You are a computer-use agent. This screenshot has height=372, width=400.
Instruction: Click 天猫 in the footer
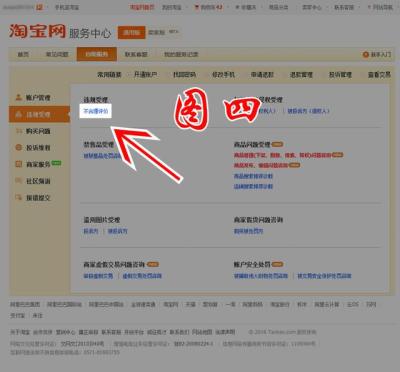(190, 304)
